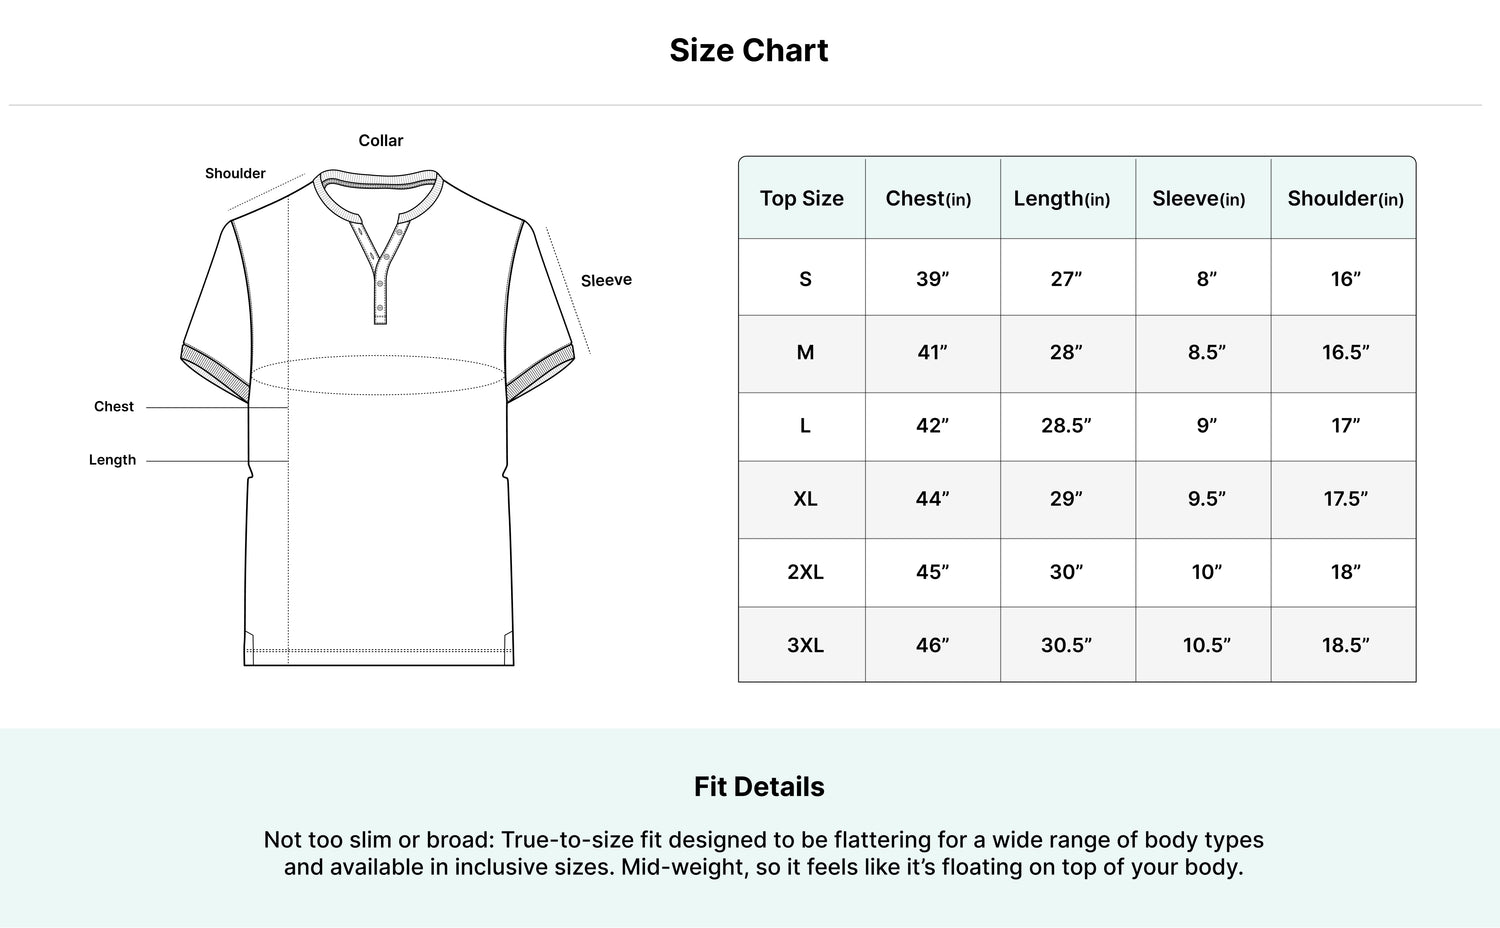1500x928 pixels.
Task: Select the Shoulder(in) column header
Action: [x=1345, y=198]
